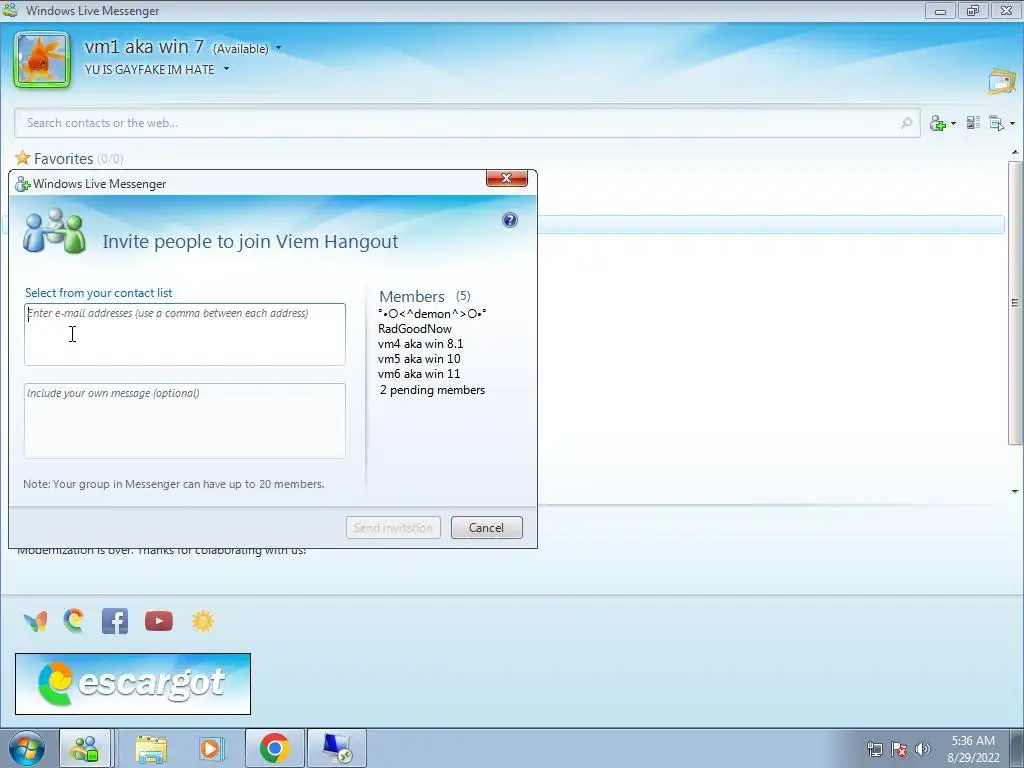Select member °•O<^demon^>O•°

(432, 313)
